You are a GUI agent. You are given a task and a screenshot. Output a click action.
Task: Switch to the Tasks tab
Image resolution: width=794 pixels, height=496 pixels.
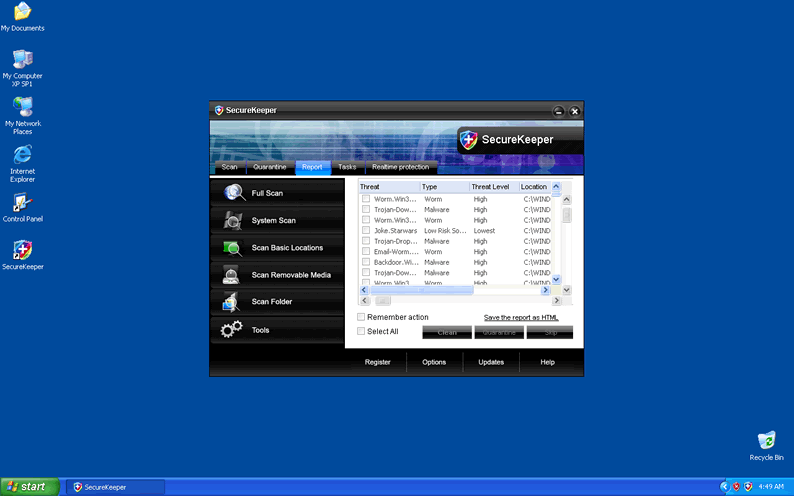346,167
